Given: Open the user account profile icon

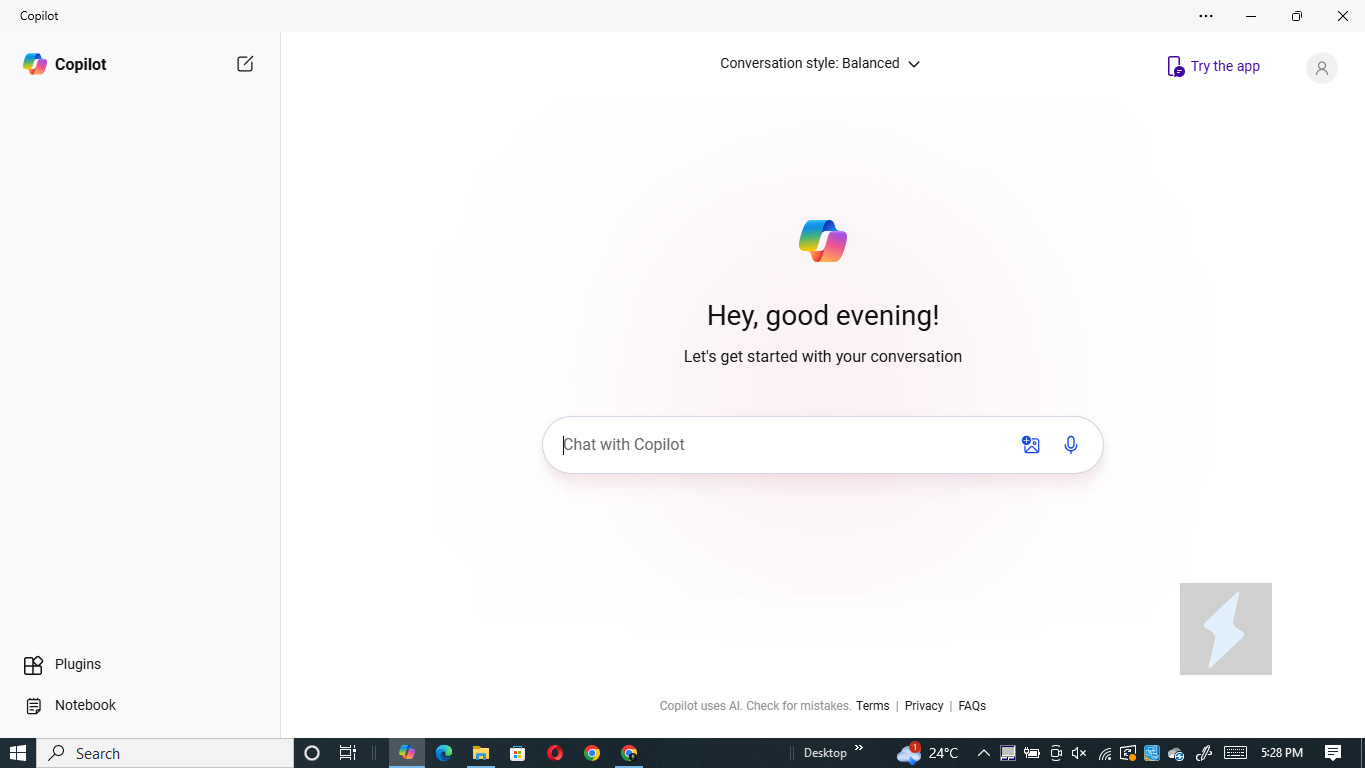Looking at the screenshot, I should (x=1321, y=67).
